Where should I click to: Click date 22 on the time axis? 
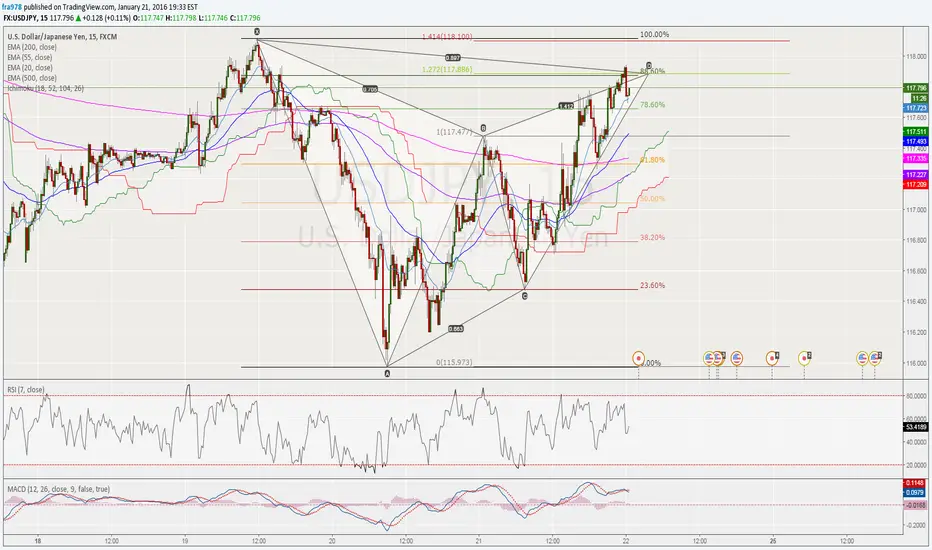[626, 541]
